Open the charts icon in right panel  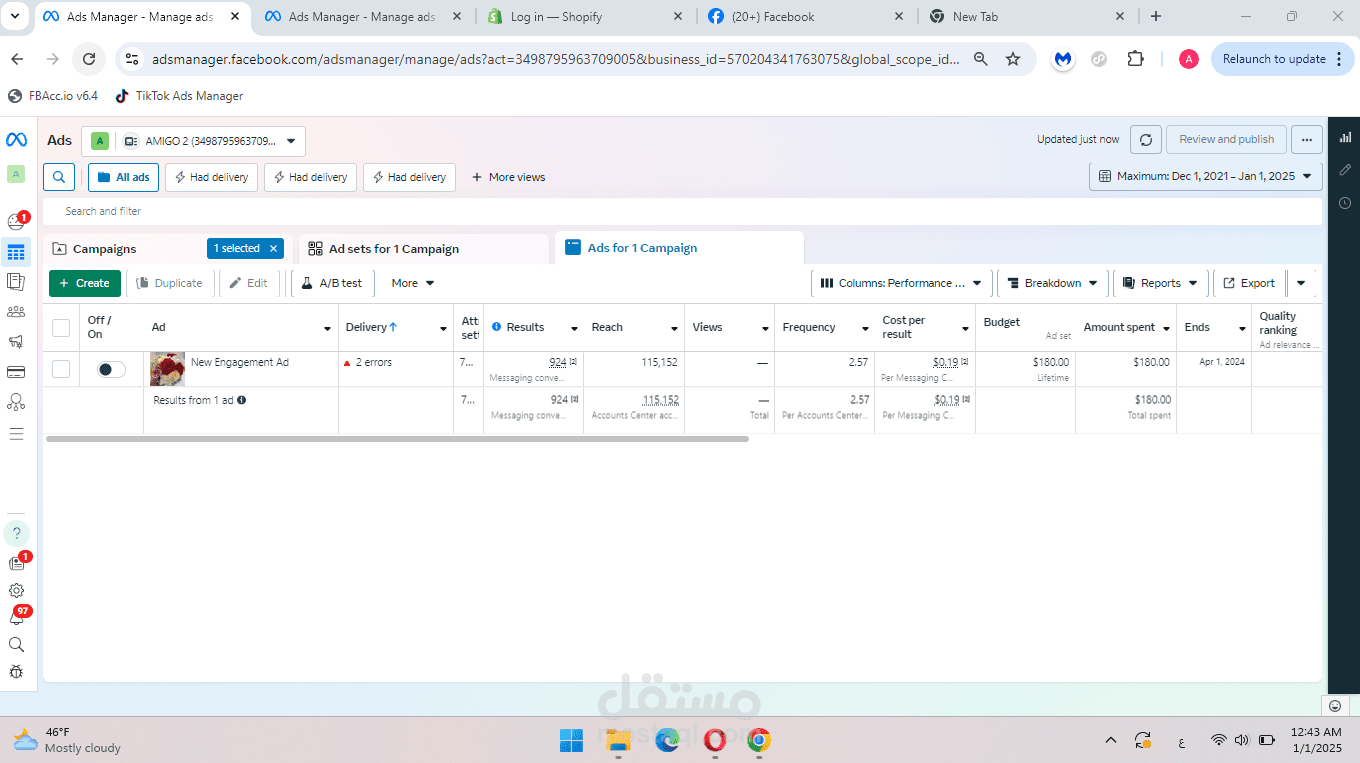[1345, 137]
